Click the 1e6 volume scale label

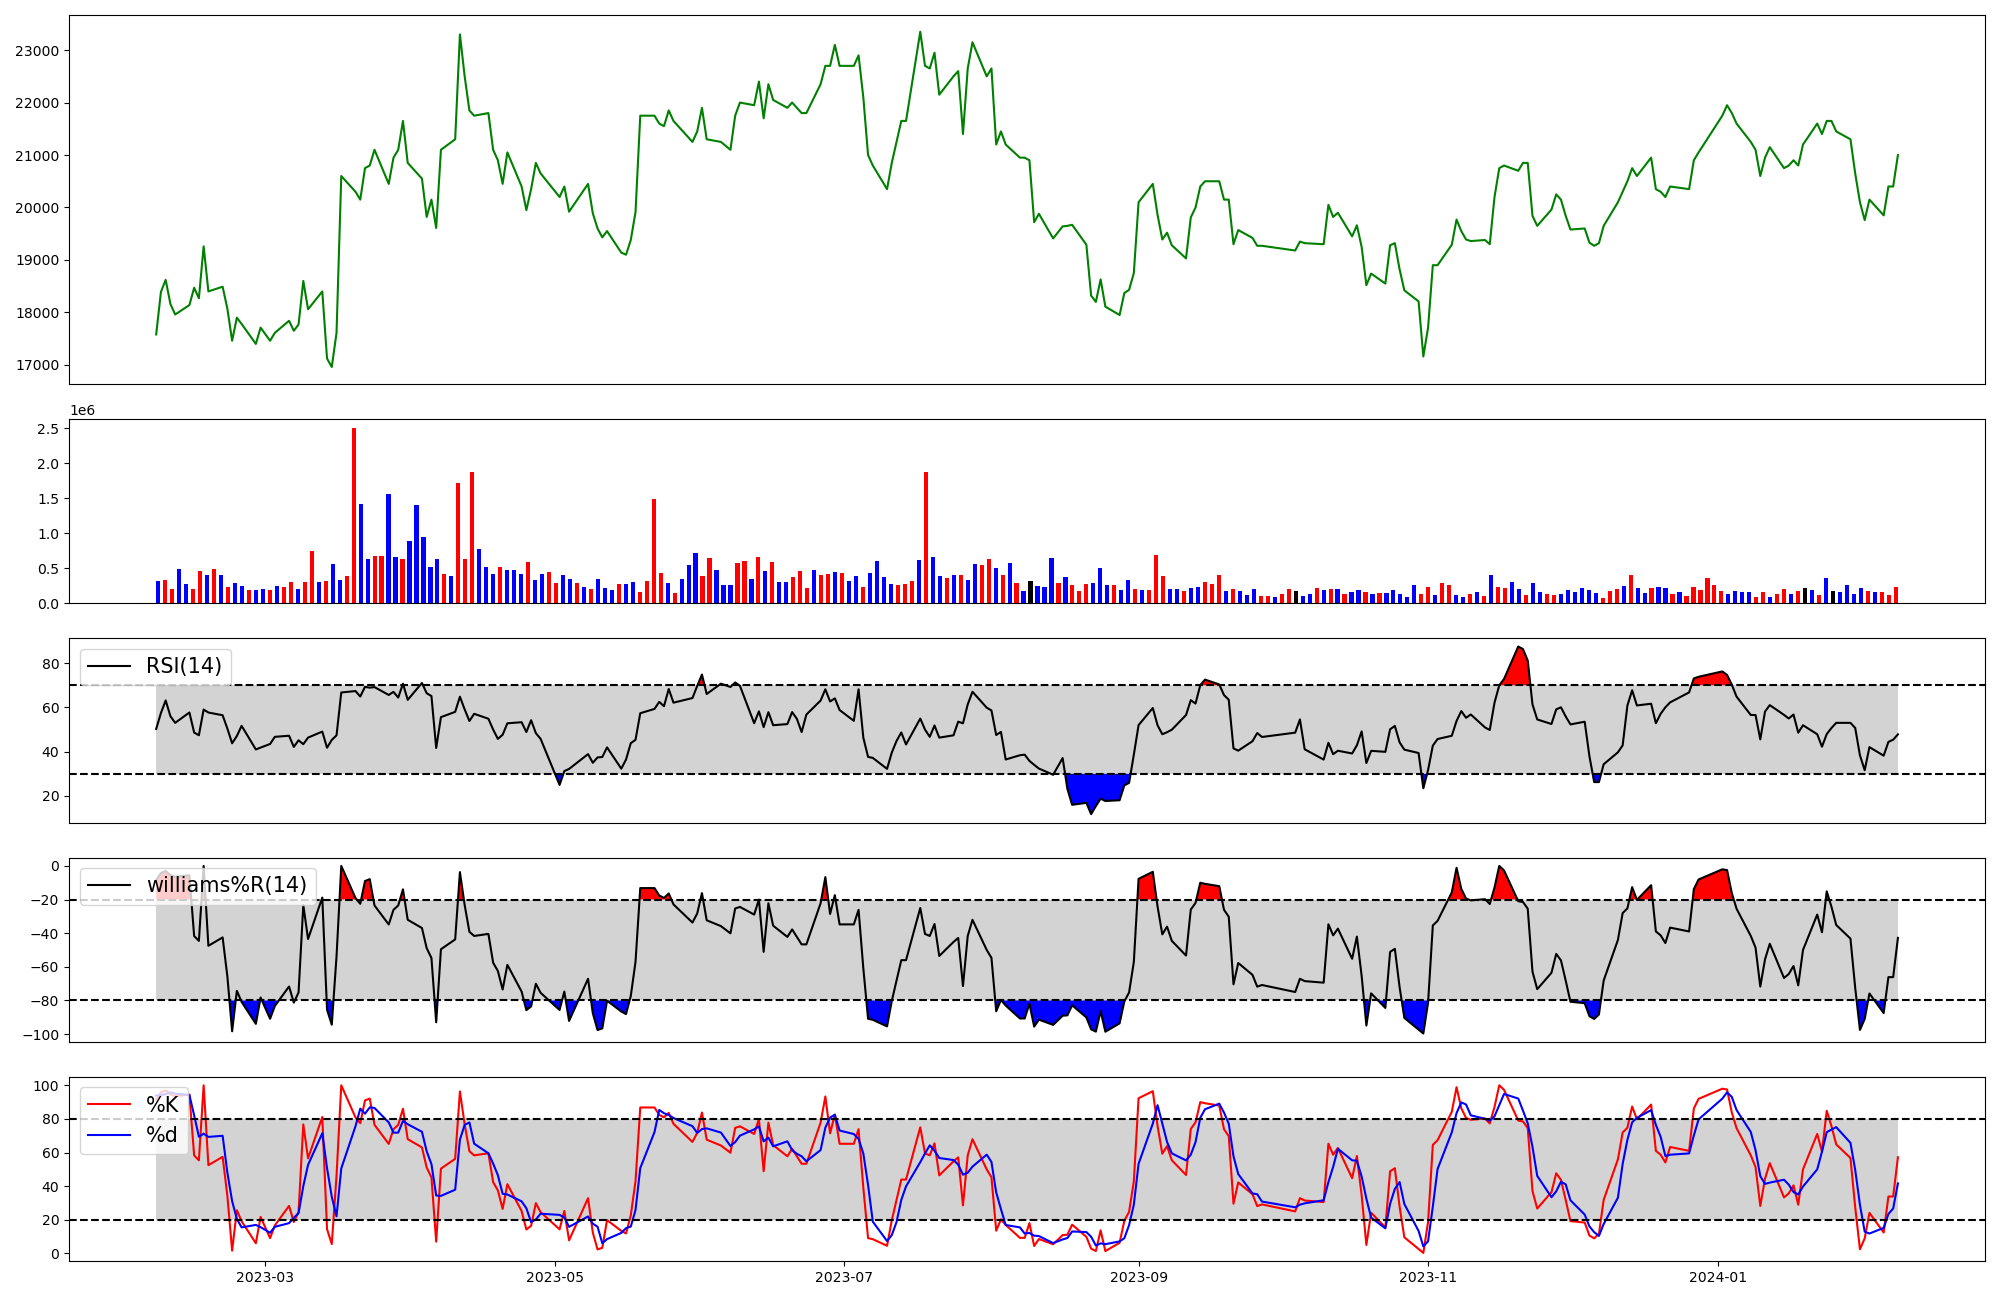click(x=82, y=410)
